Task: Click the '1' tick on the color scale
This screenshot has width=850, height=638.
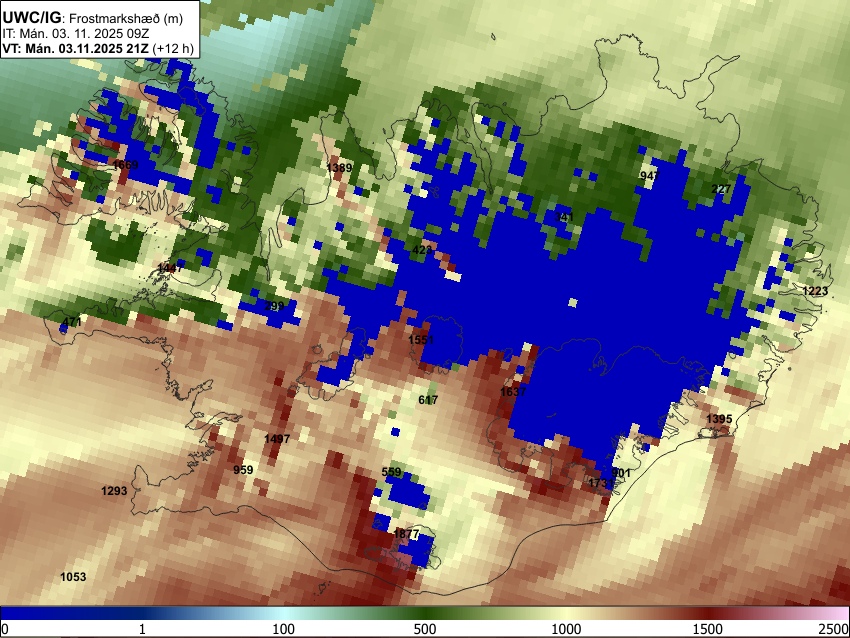Action: 142,629
